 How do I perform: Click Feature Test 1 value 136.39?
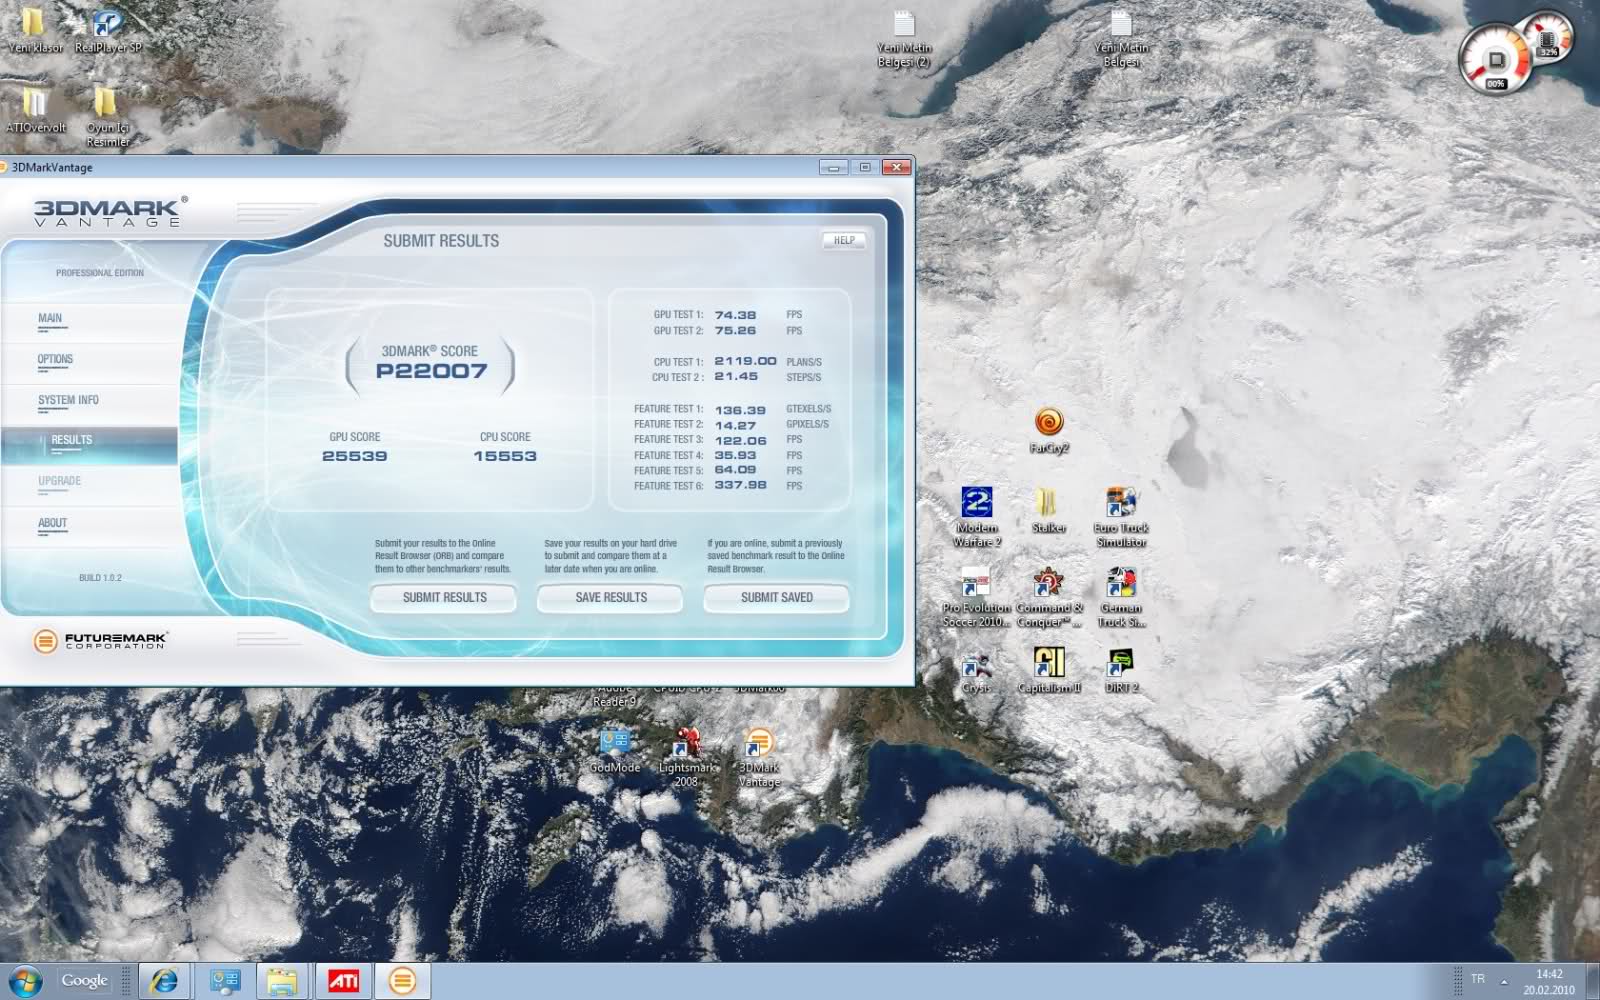[740, 410]
